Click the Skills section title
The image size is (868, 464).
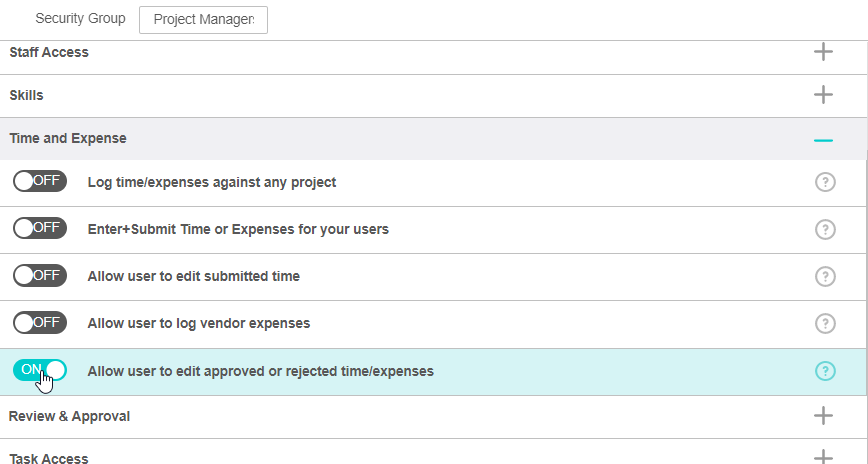point(27,95)
